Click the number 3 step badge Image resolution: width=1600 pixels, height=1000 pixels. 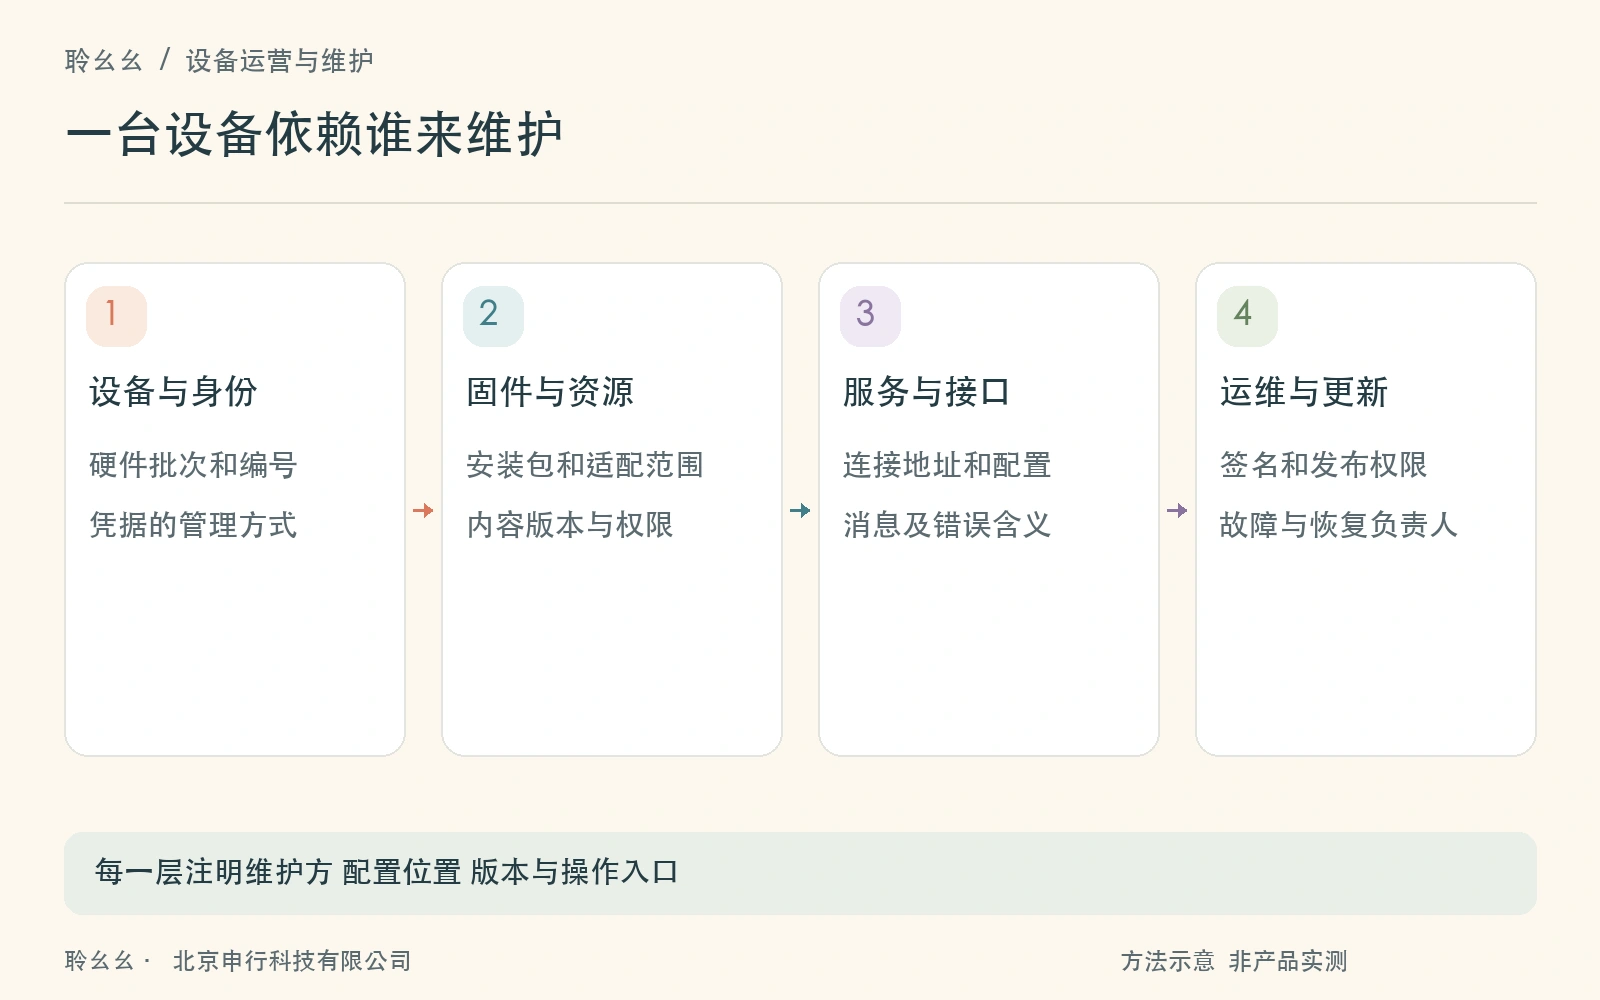(x=870, y=316)
